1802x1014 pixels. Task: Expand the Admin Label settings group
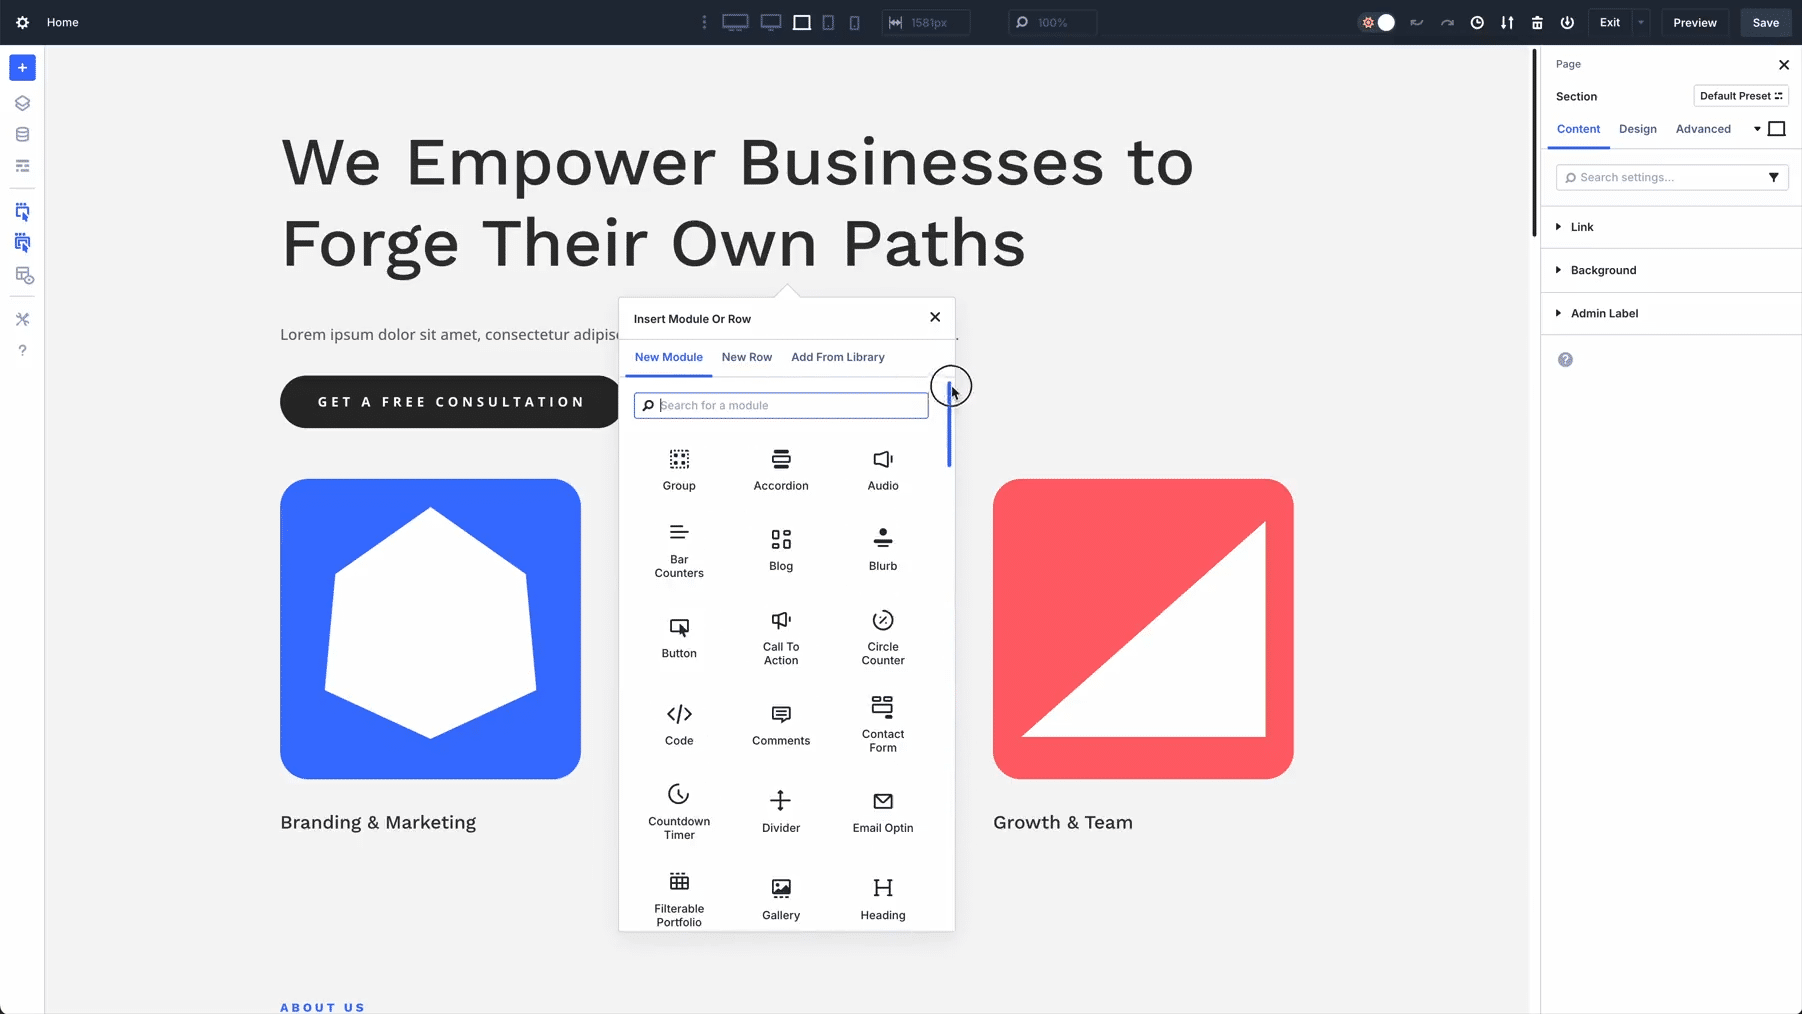coord(1671,313)
